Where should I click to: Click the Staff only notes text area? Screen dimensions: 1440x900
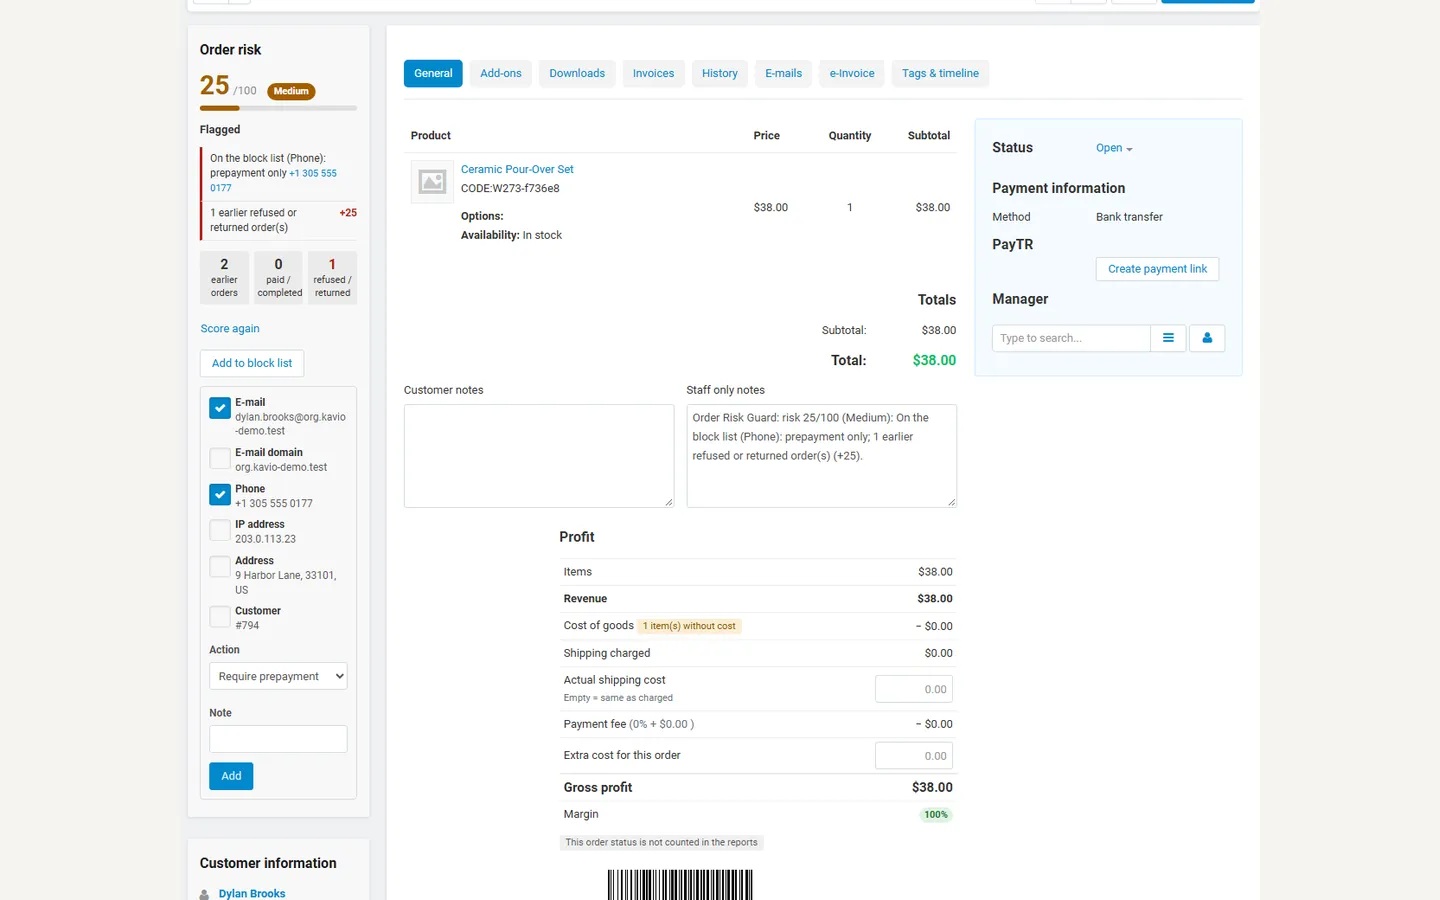pos(822,456)
